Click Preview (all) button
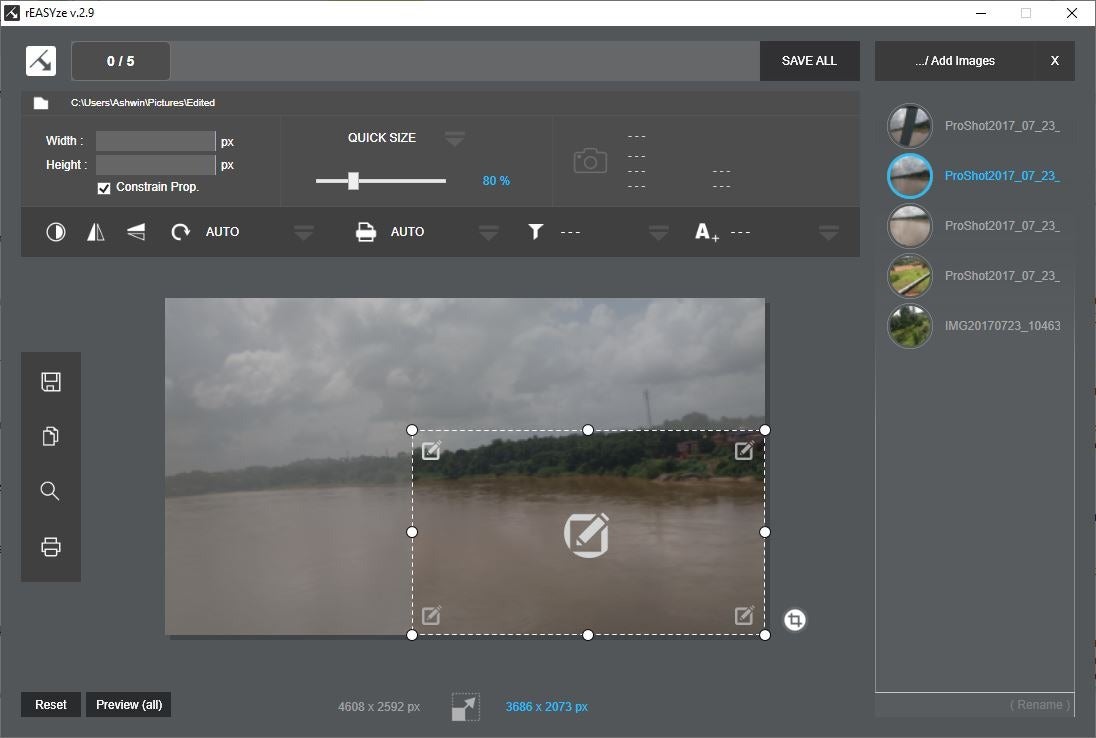 click(x=129, y=704)
